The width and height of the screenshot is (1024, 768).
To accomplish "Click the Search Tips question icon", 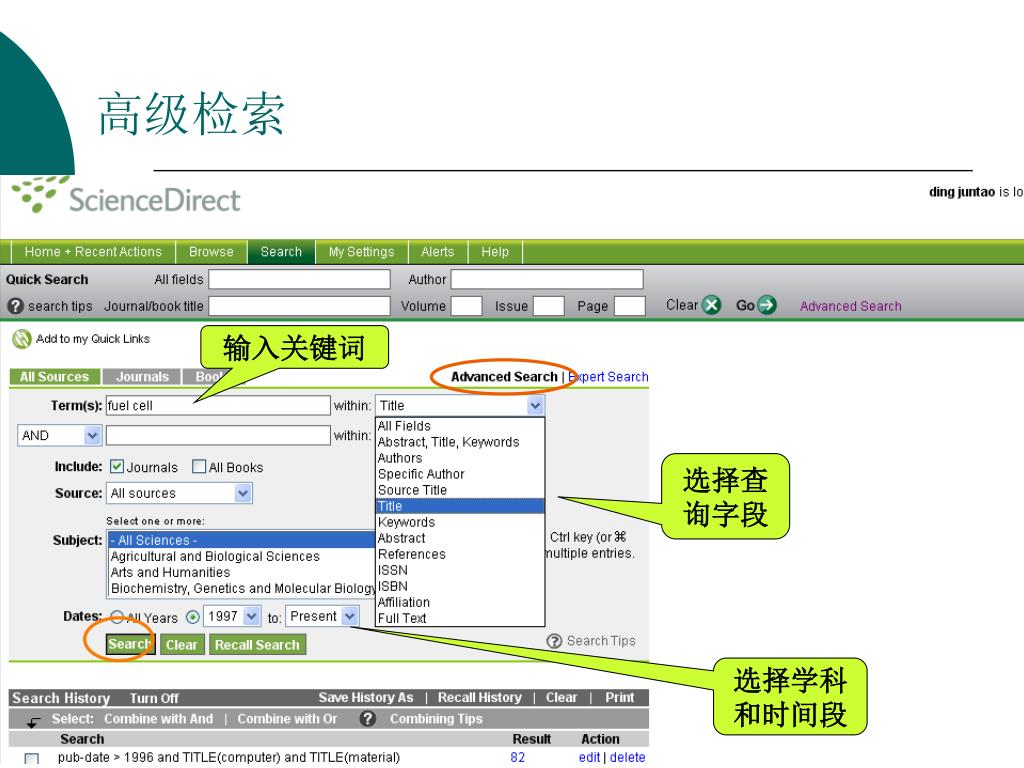I will click(554, 641).
